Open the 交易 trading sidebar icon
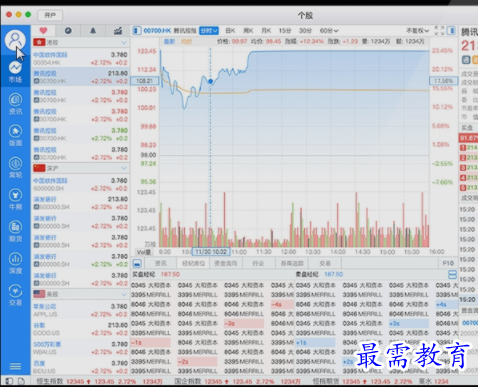 point(15,295)
